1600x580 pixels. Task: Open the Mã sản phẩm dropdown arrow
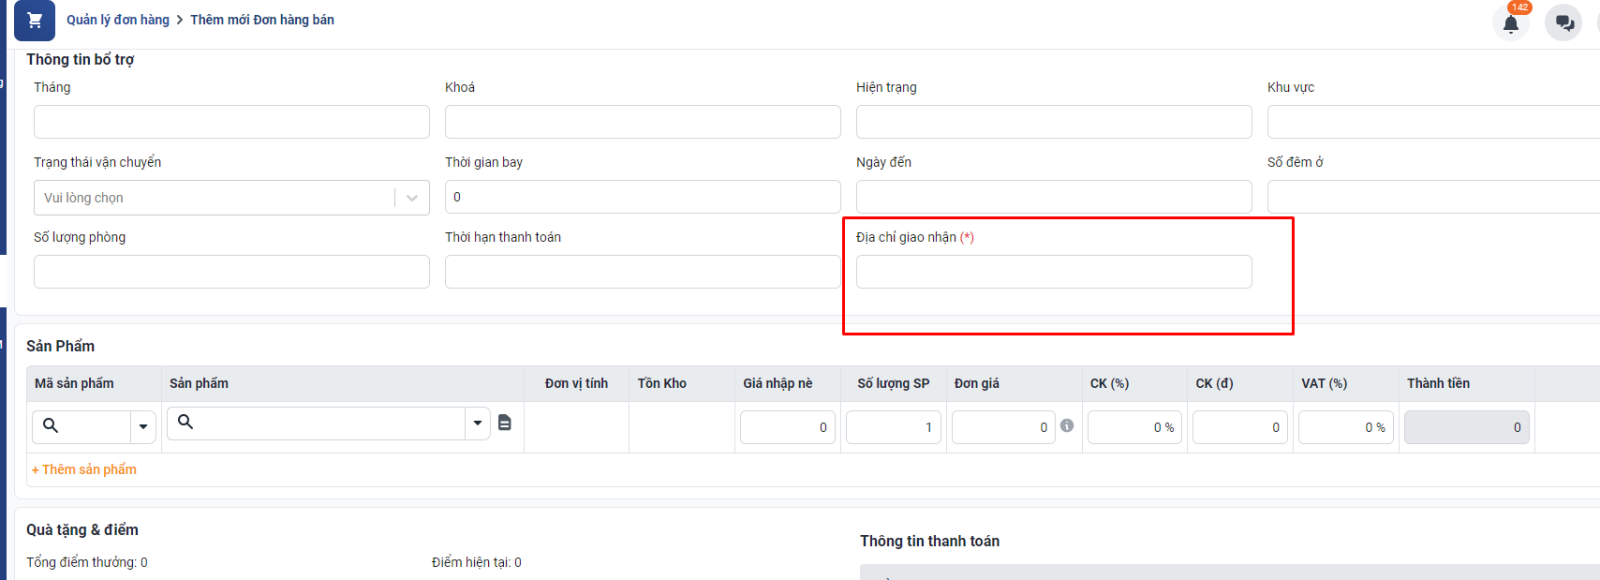pyautogui.click(x=144, y=427)
